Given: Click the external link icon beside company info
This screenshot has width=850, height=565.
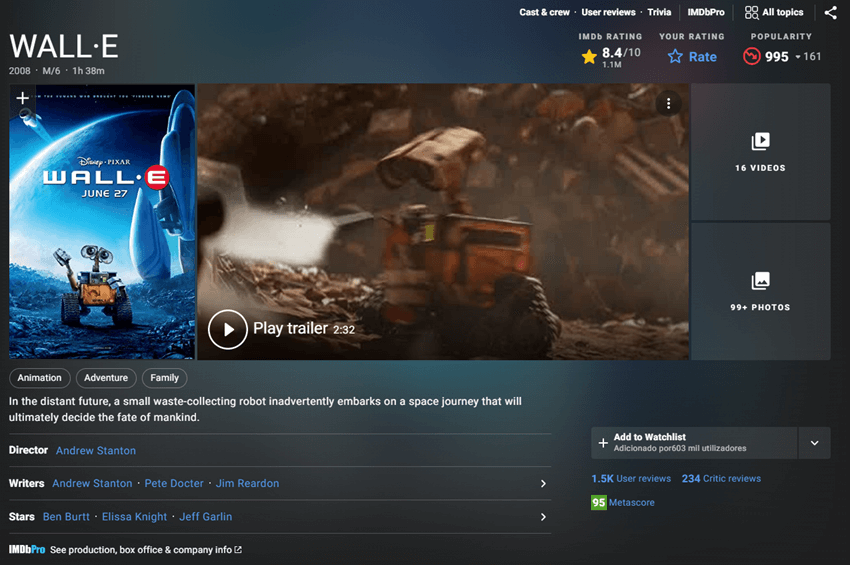Looking at the screenshot, I should tap(237, 549).
